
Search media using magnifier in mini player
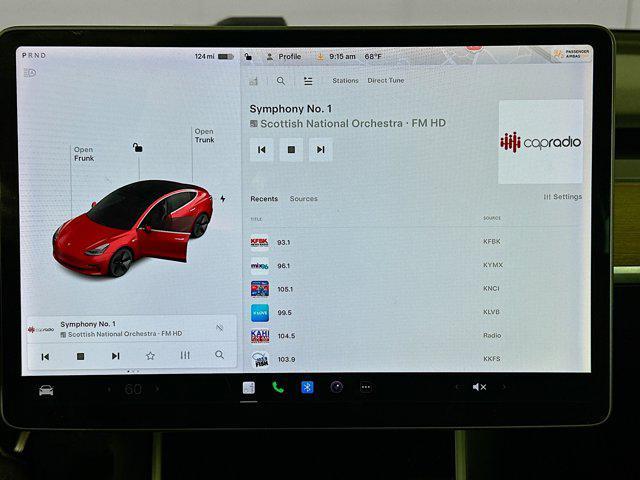coord(219,355)
